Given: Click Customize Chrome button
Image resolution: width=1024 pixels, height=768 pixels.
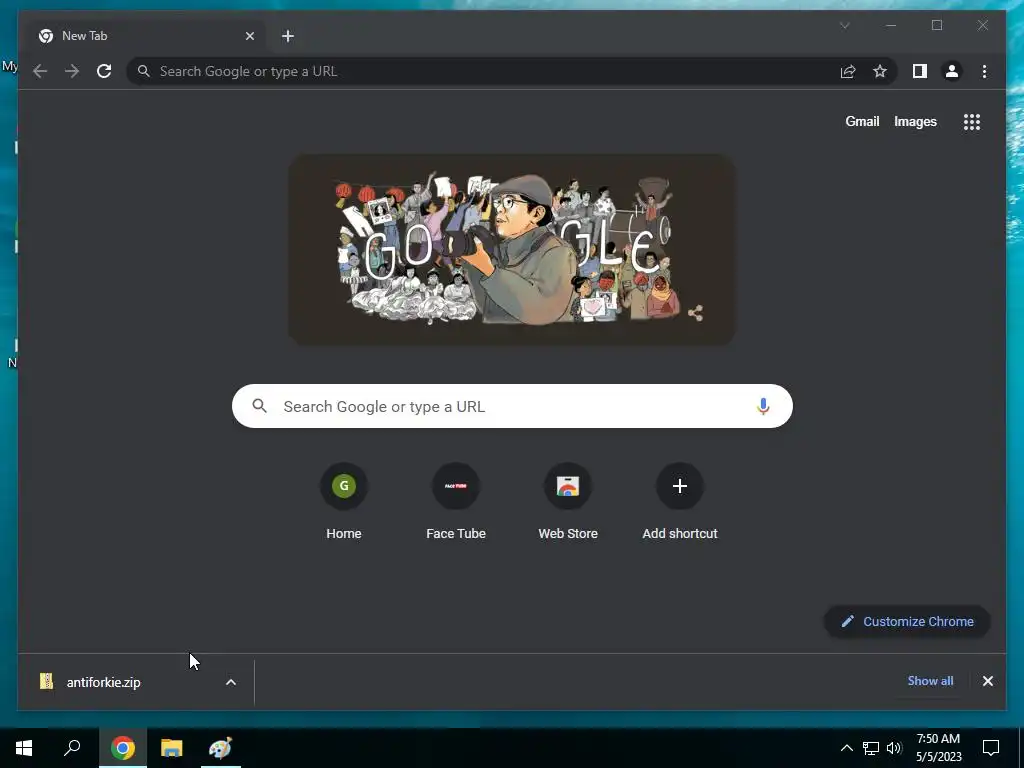Looking at the screenshot, I should [907, 622].
